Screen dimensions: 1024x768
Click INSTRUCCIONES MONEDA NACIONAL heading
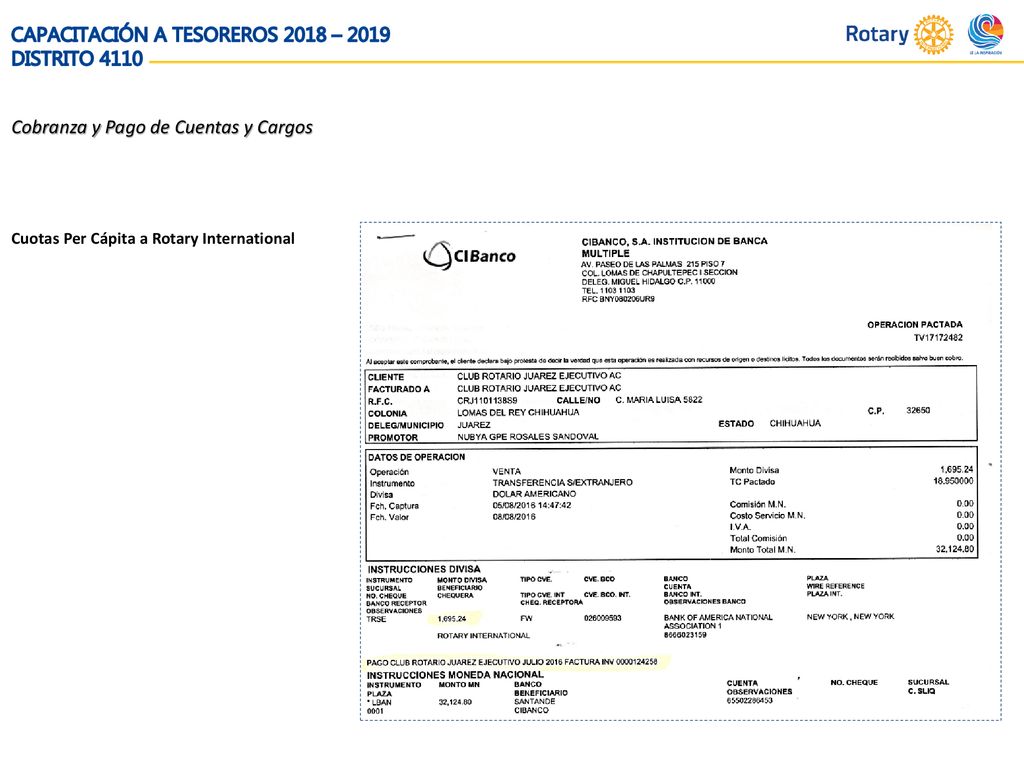[x=455, y=675]
